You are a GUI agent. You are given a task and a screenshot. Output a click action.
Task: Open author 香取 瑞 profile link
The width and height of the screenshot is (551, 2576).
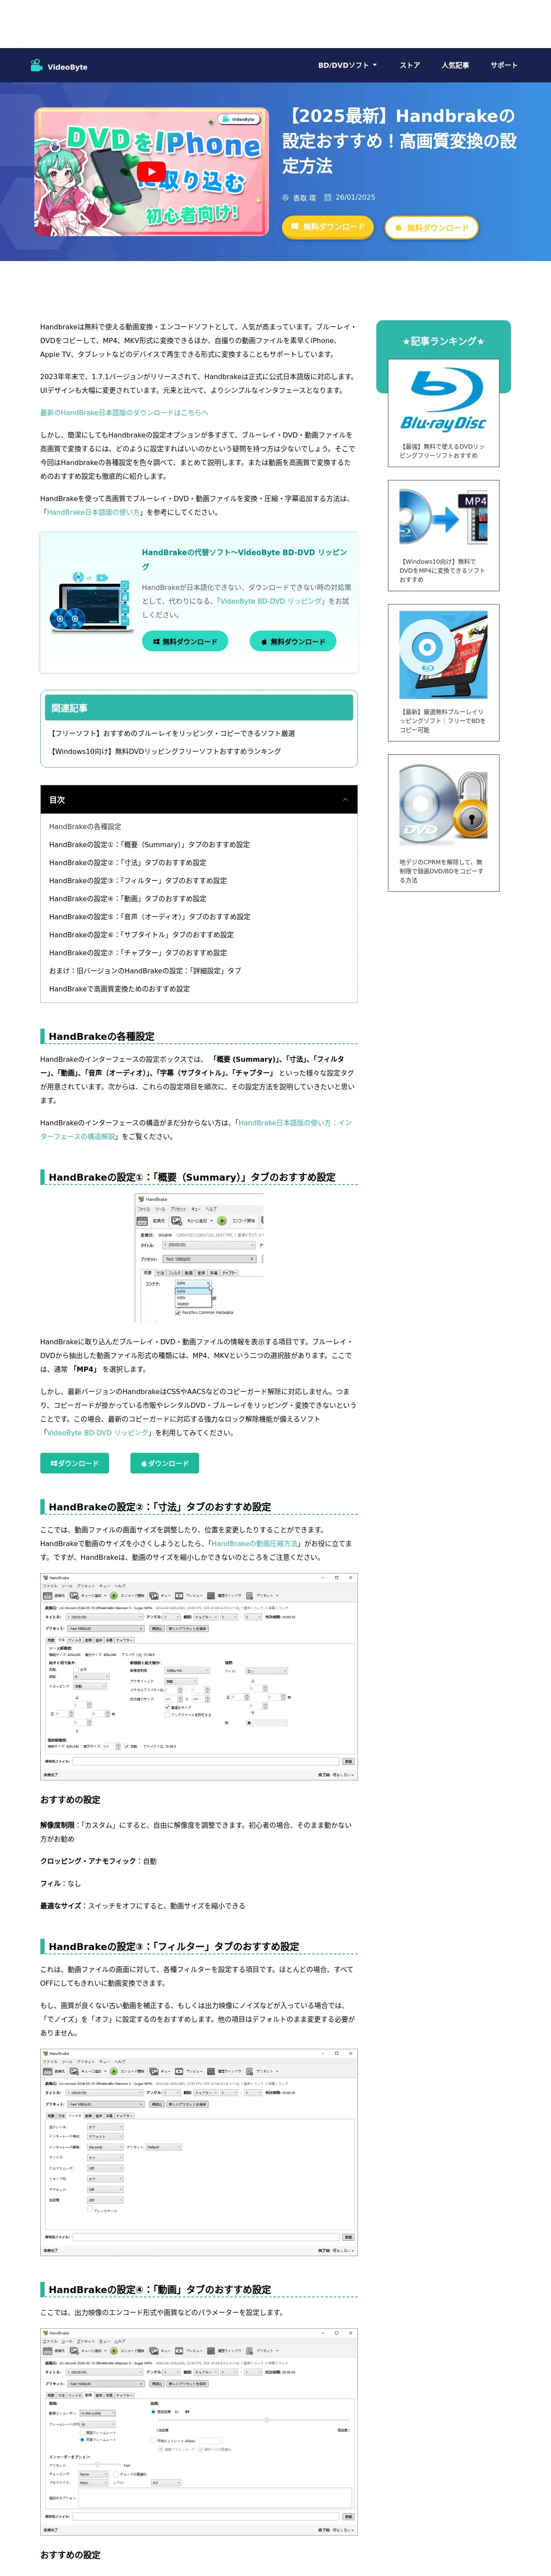(x=304, y=198)
